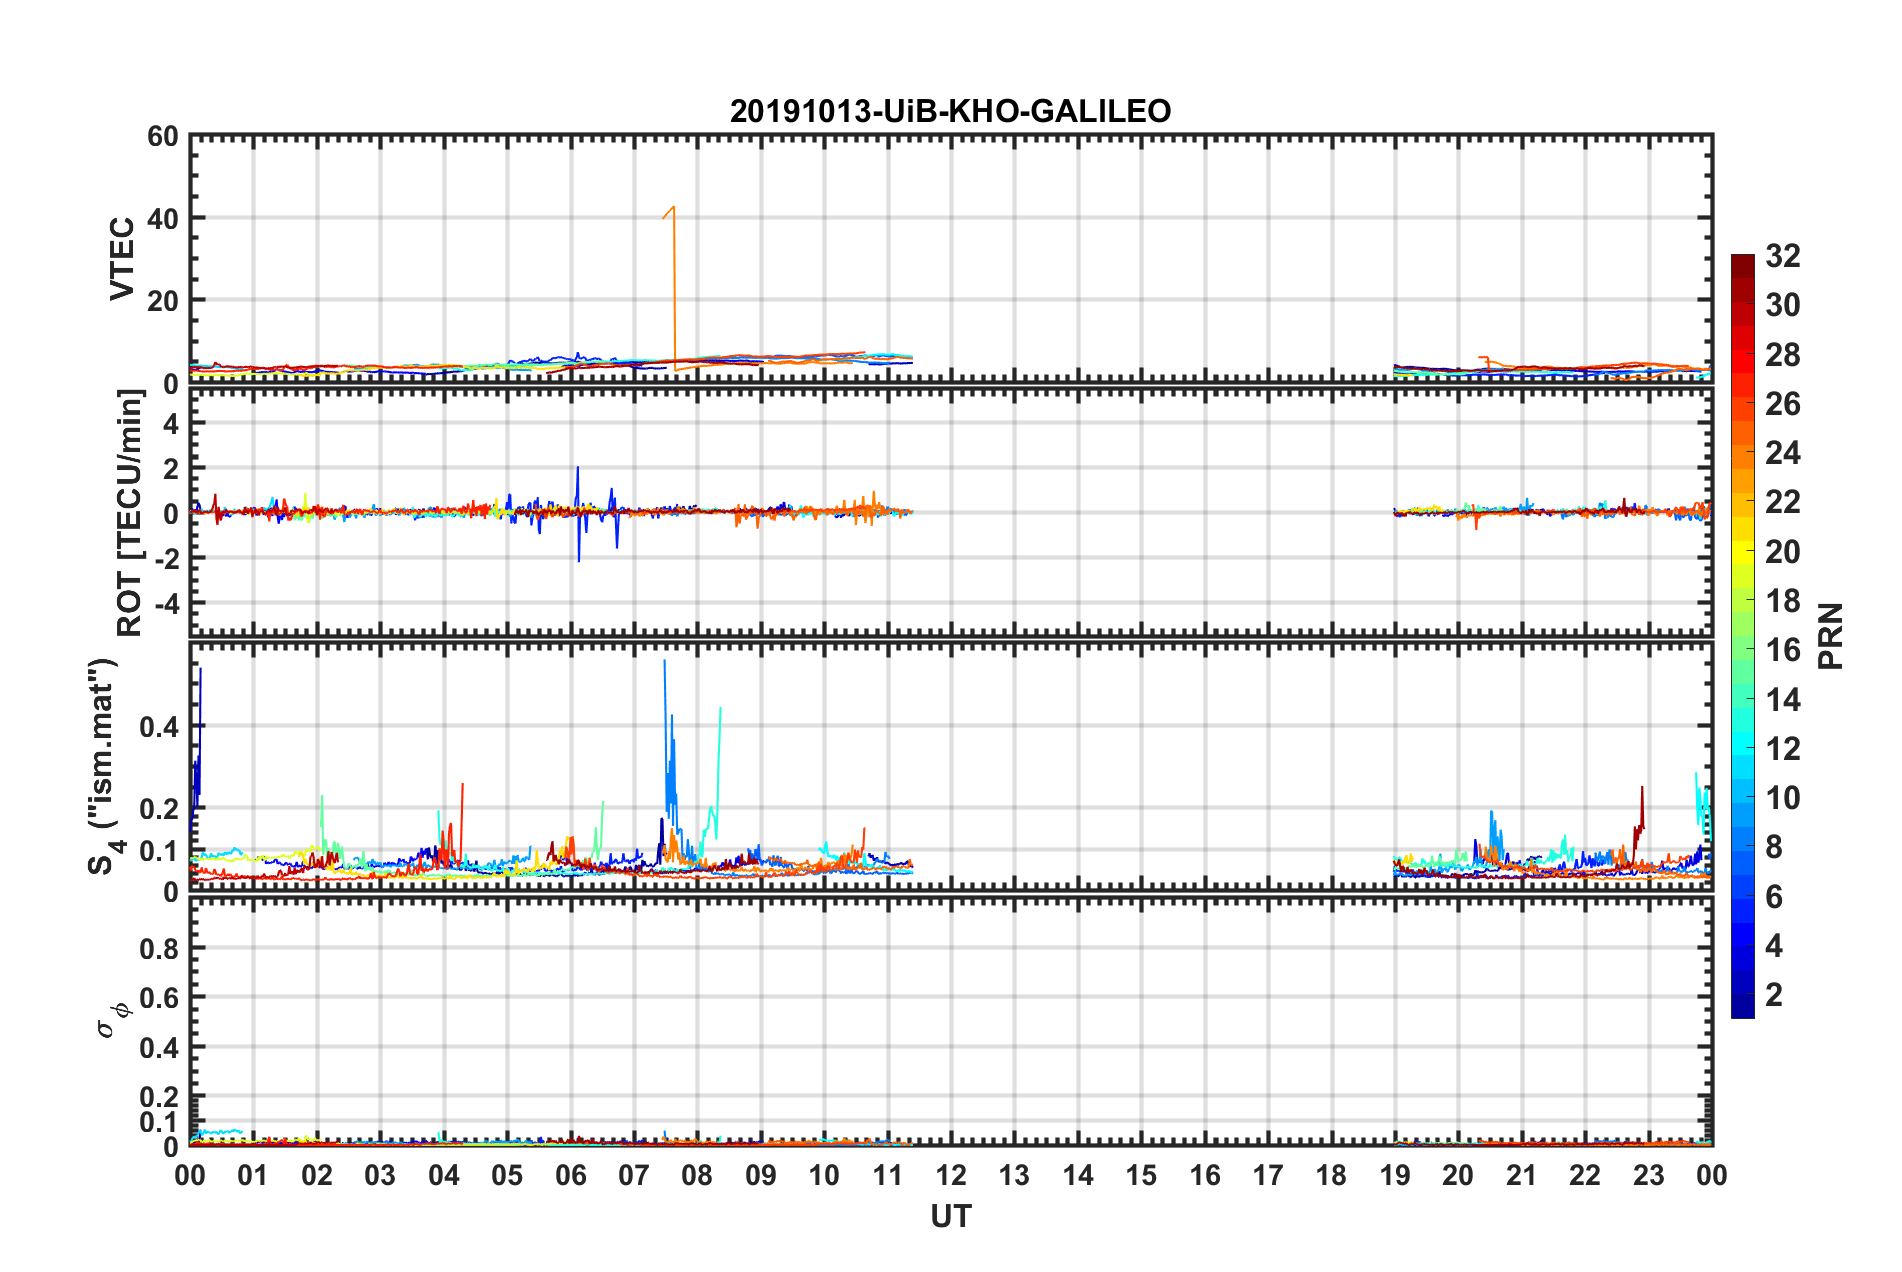Select the "40" tick on the VTEC axis
Viewport: 1902px width, 1272px height.
[163, 218]
